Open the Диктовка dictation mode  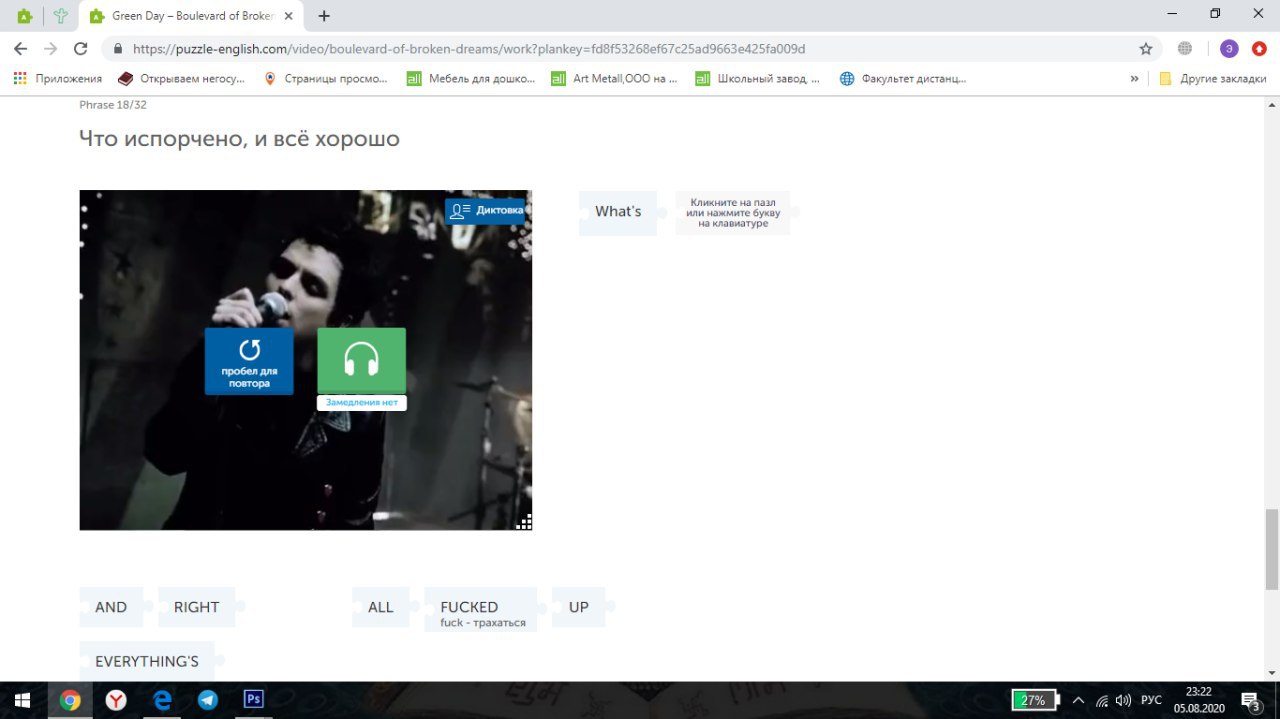485,210
